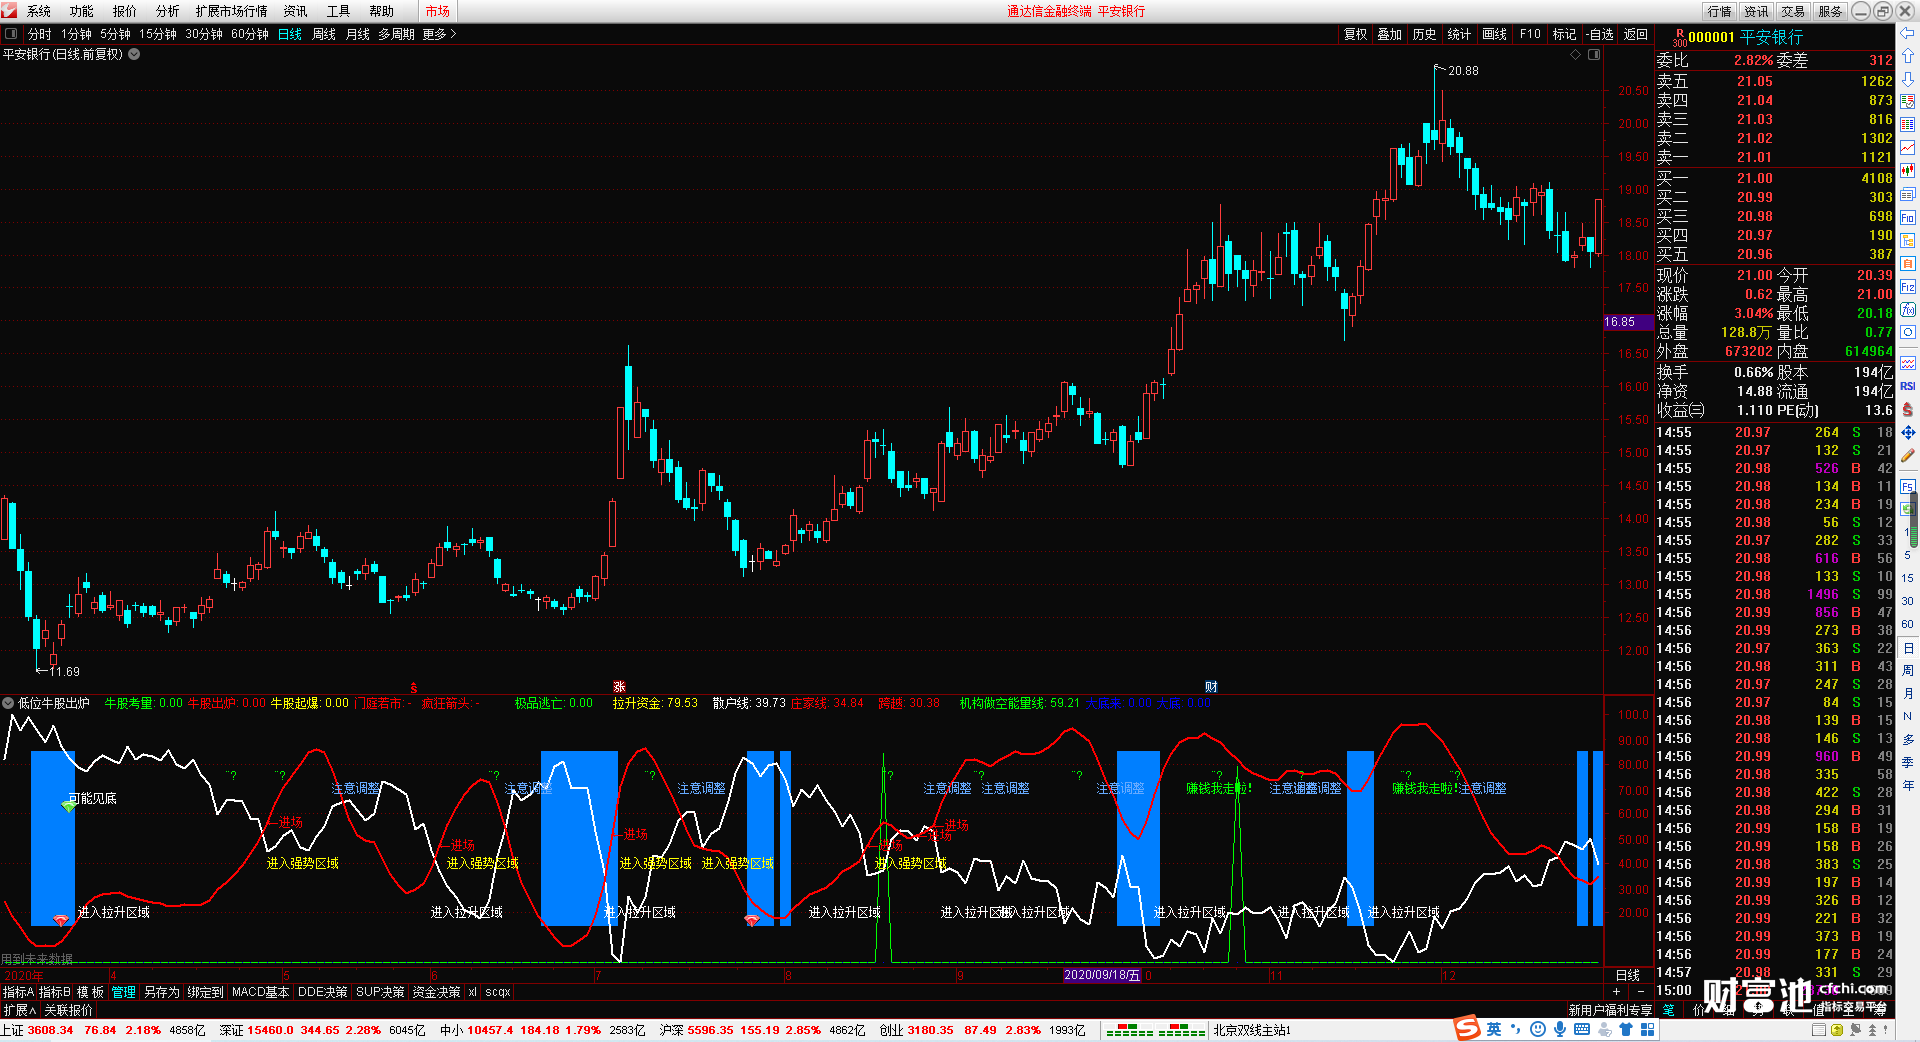The width and height of the screenshot is (1920, 1042).
Task: Open the candlestick chart icon in sidebar
Action: [1908, 171]
